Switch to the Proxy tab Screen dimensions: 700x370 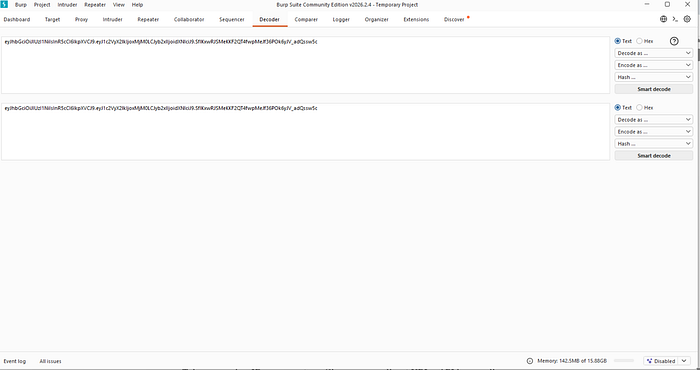81,20
